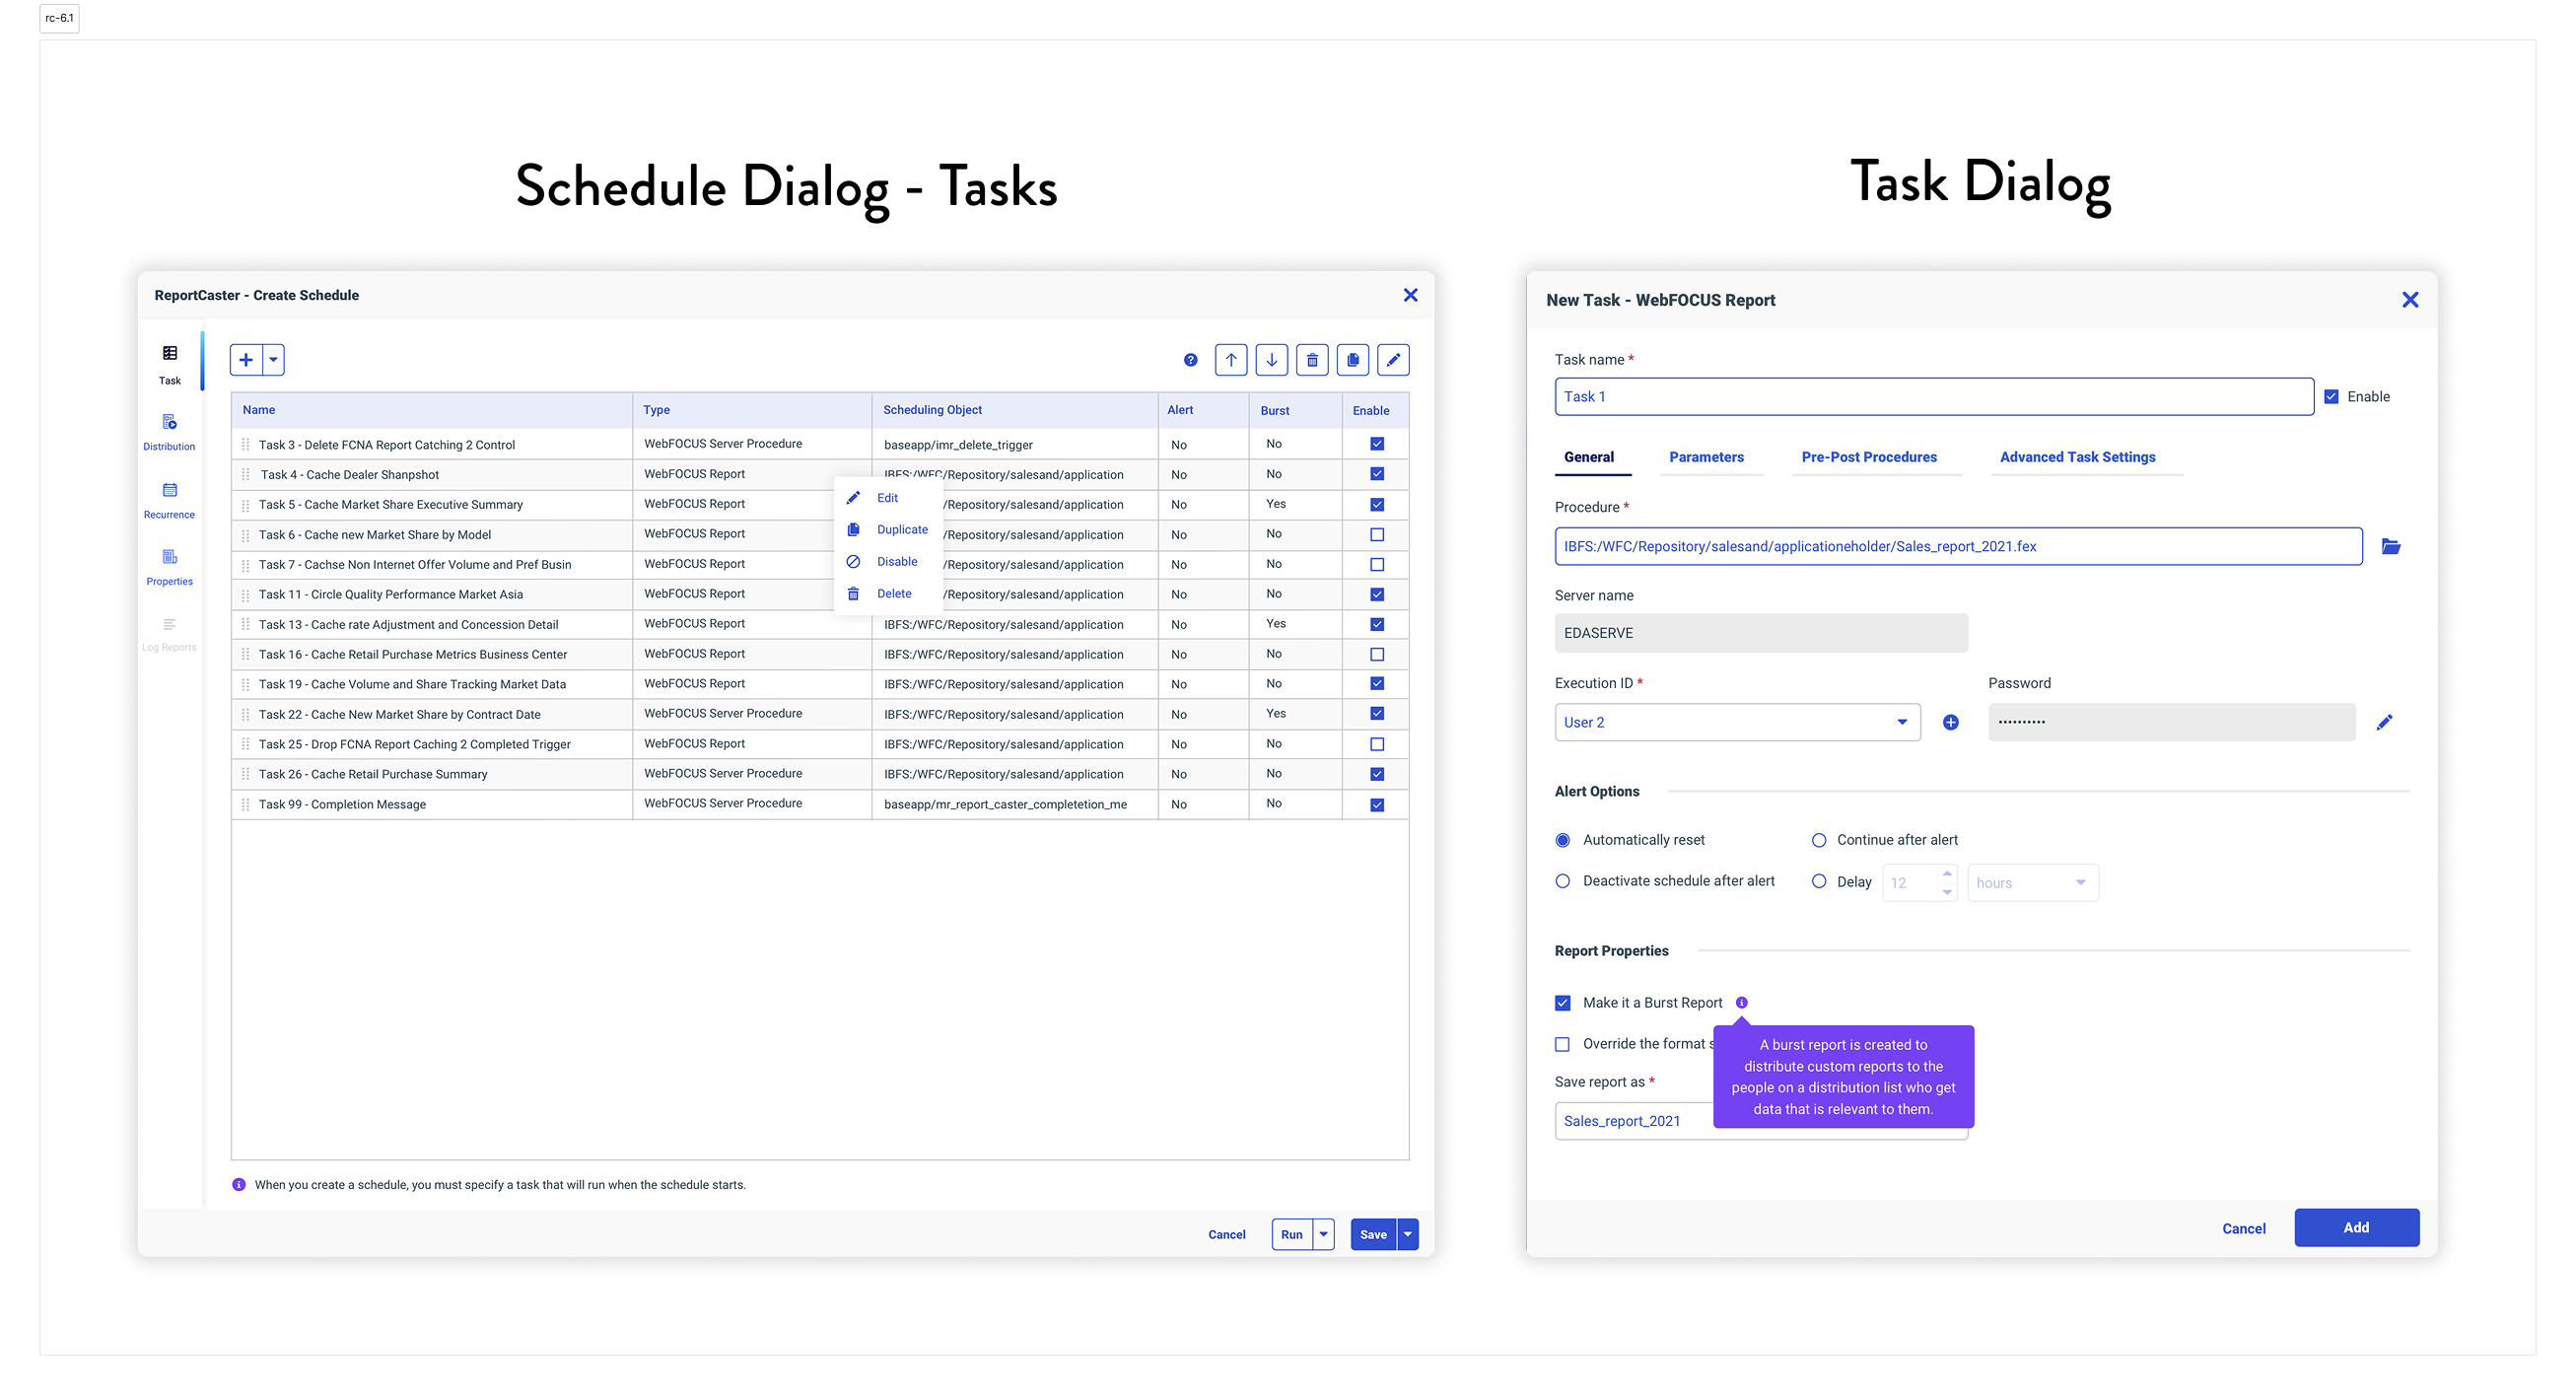Screen dimensions: 2576x1395
Task: Open the delay hours unit dropdown
Action: [x=2032, y=882]
